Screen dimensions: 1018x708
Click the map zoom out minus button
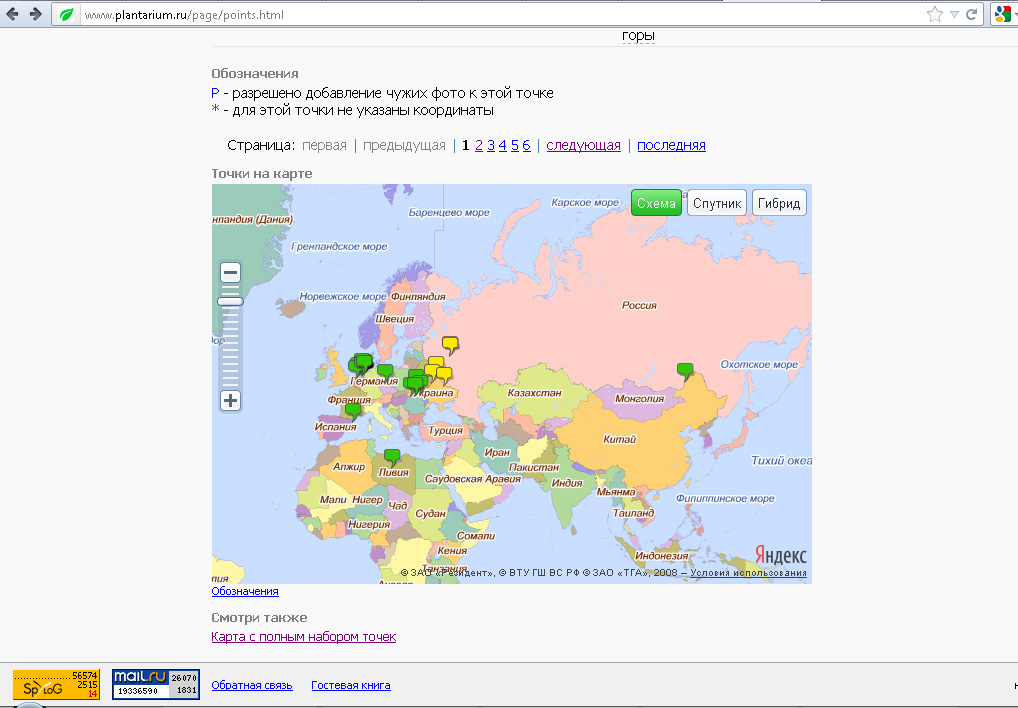(x=230, y=273)
